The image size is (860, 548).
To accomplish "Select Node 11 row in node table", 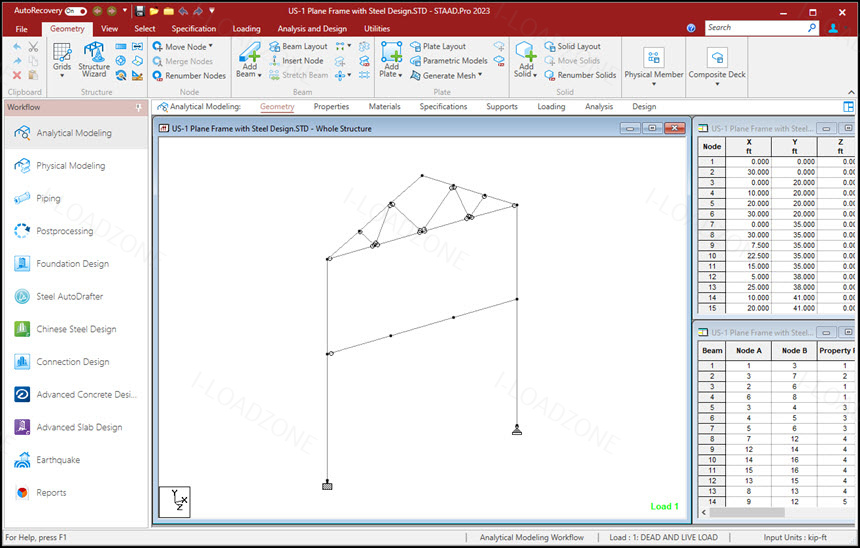I will (x=776, y=266).
